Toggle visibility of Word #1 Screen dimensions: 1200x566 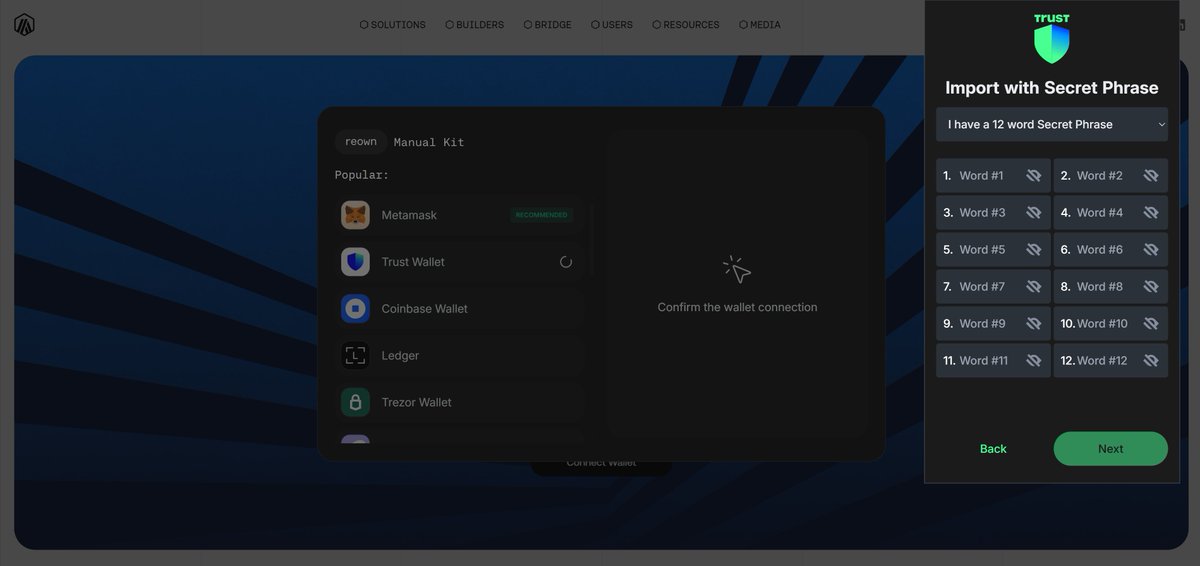(1034, 176)
